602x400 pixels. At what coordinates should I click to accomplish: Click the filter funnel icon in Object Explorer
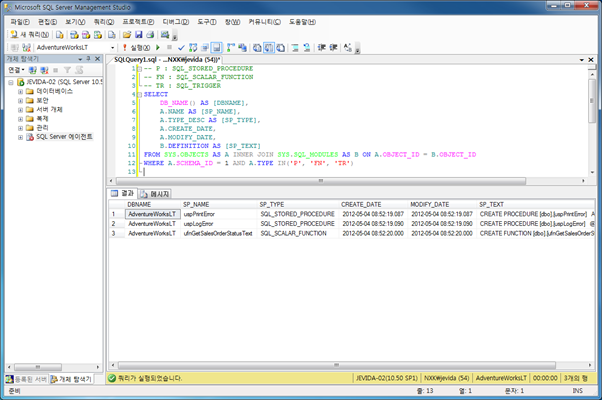tap(68, 70)
